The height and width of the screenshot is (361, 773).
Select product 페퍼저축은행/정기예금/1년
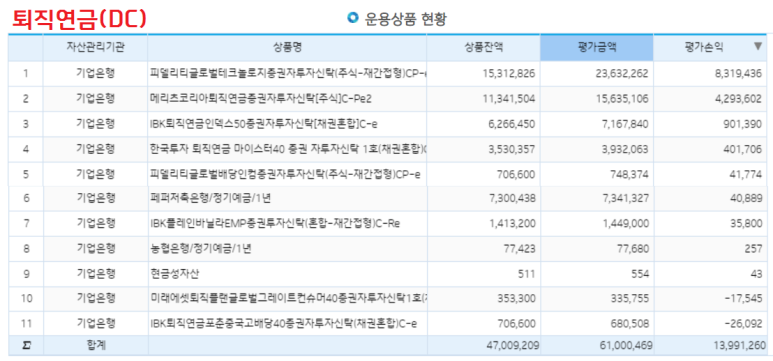(211, 198)
